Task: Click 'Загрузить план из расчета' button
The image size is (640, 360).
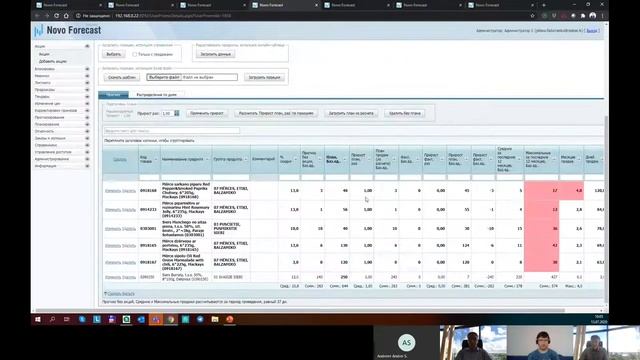Action: 351,113
